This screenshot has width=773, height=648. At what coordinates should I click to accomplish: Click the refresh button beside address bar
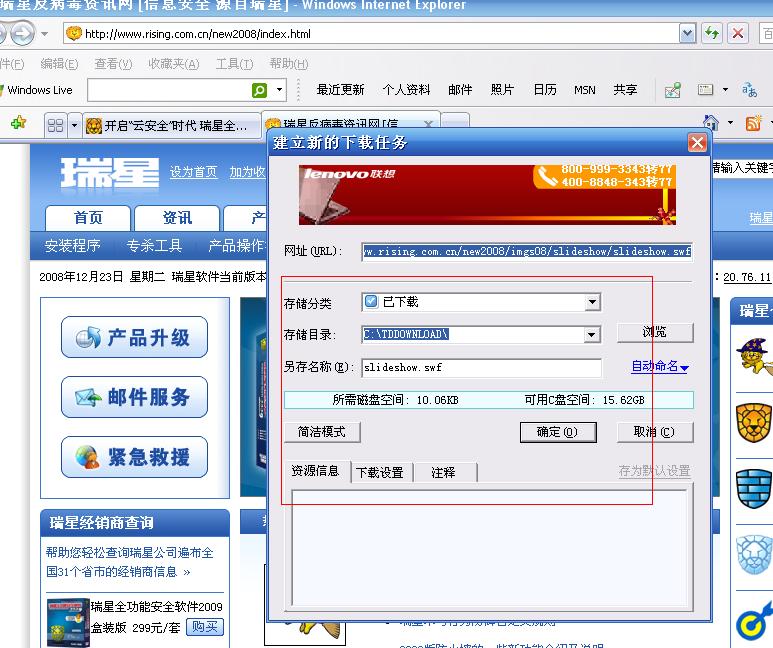pos(712,34)
